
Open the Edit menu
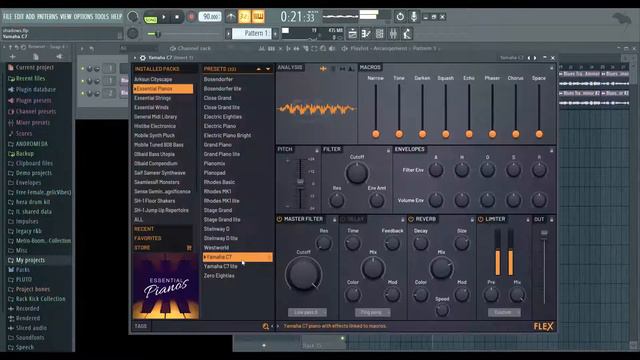point(19,17)
